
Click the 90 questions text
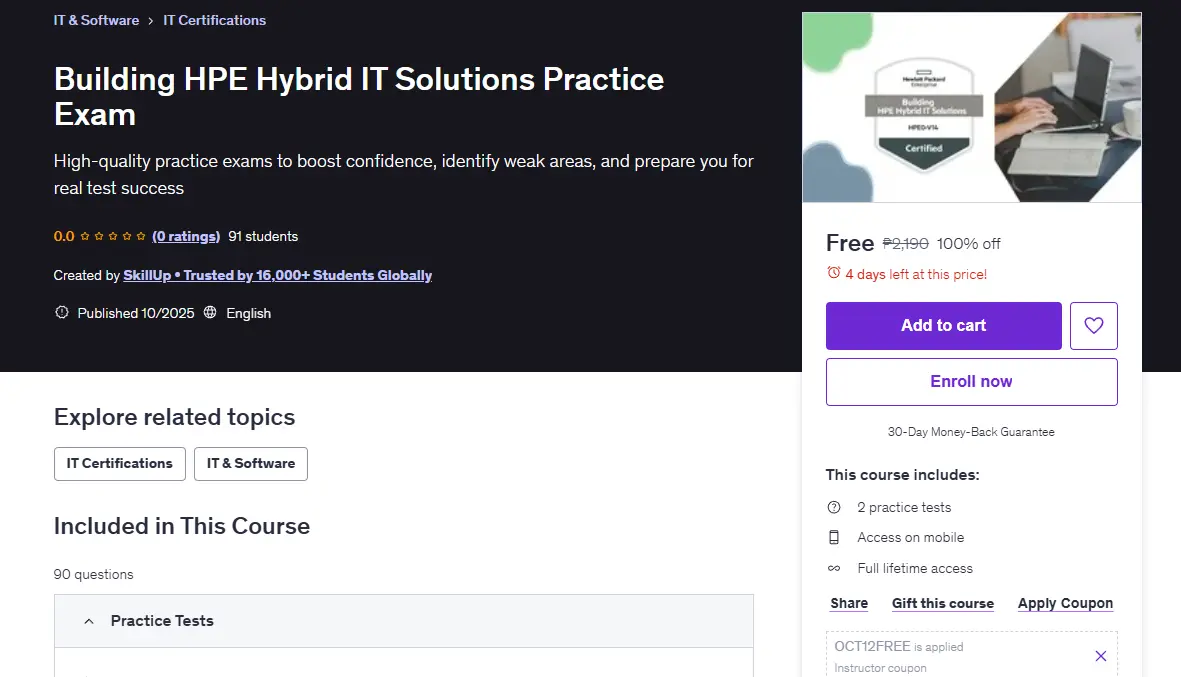[93, 575]
